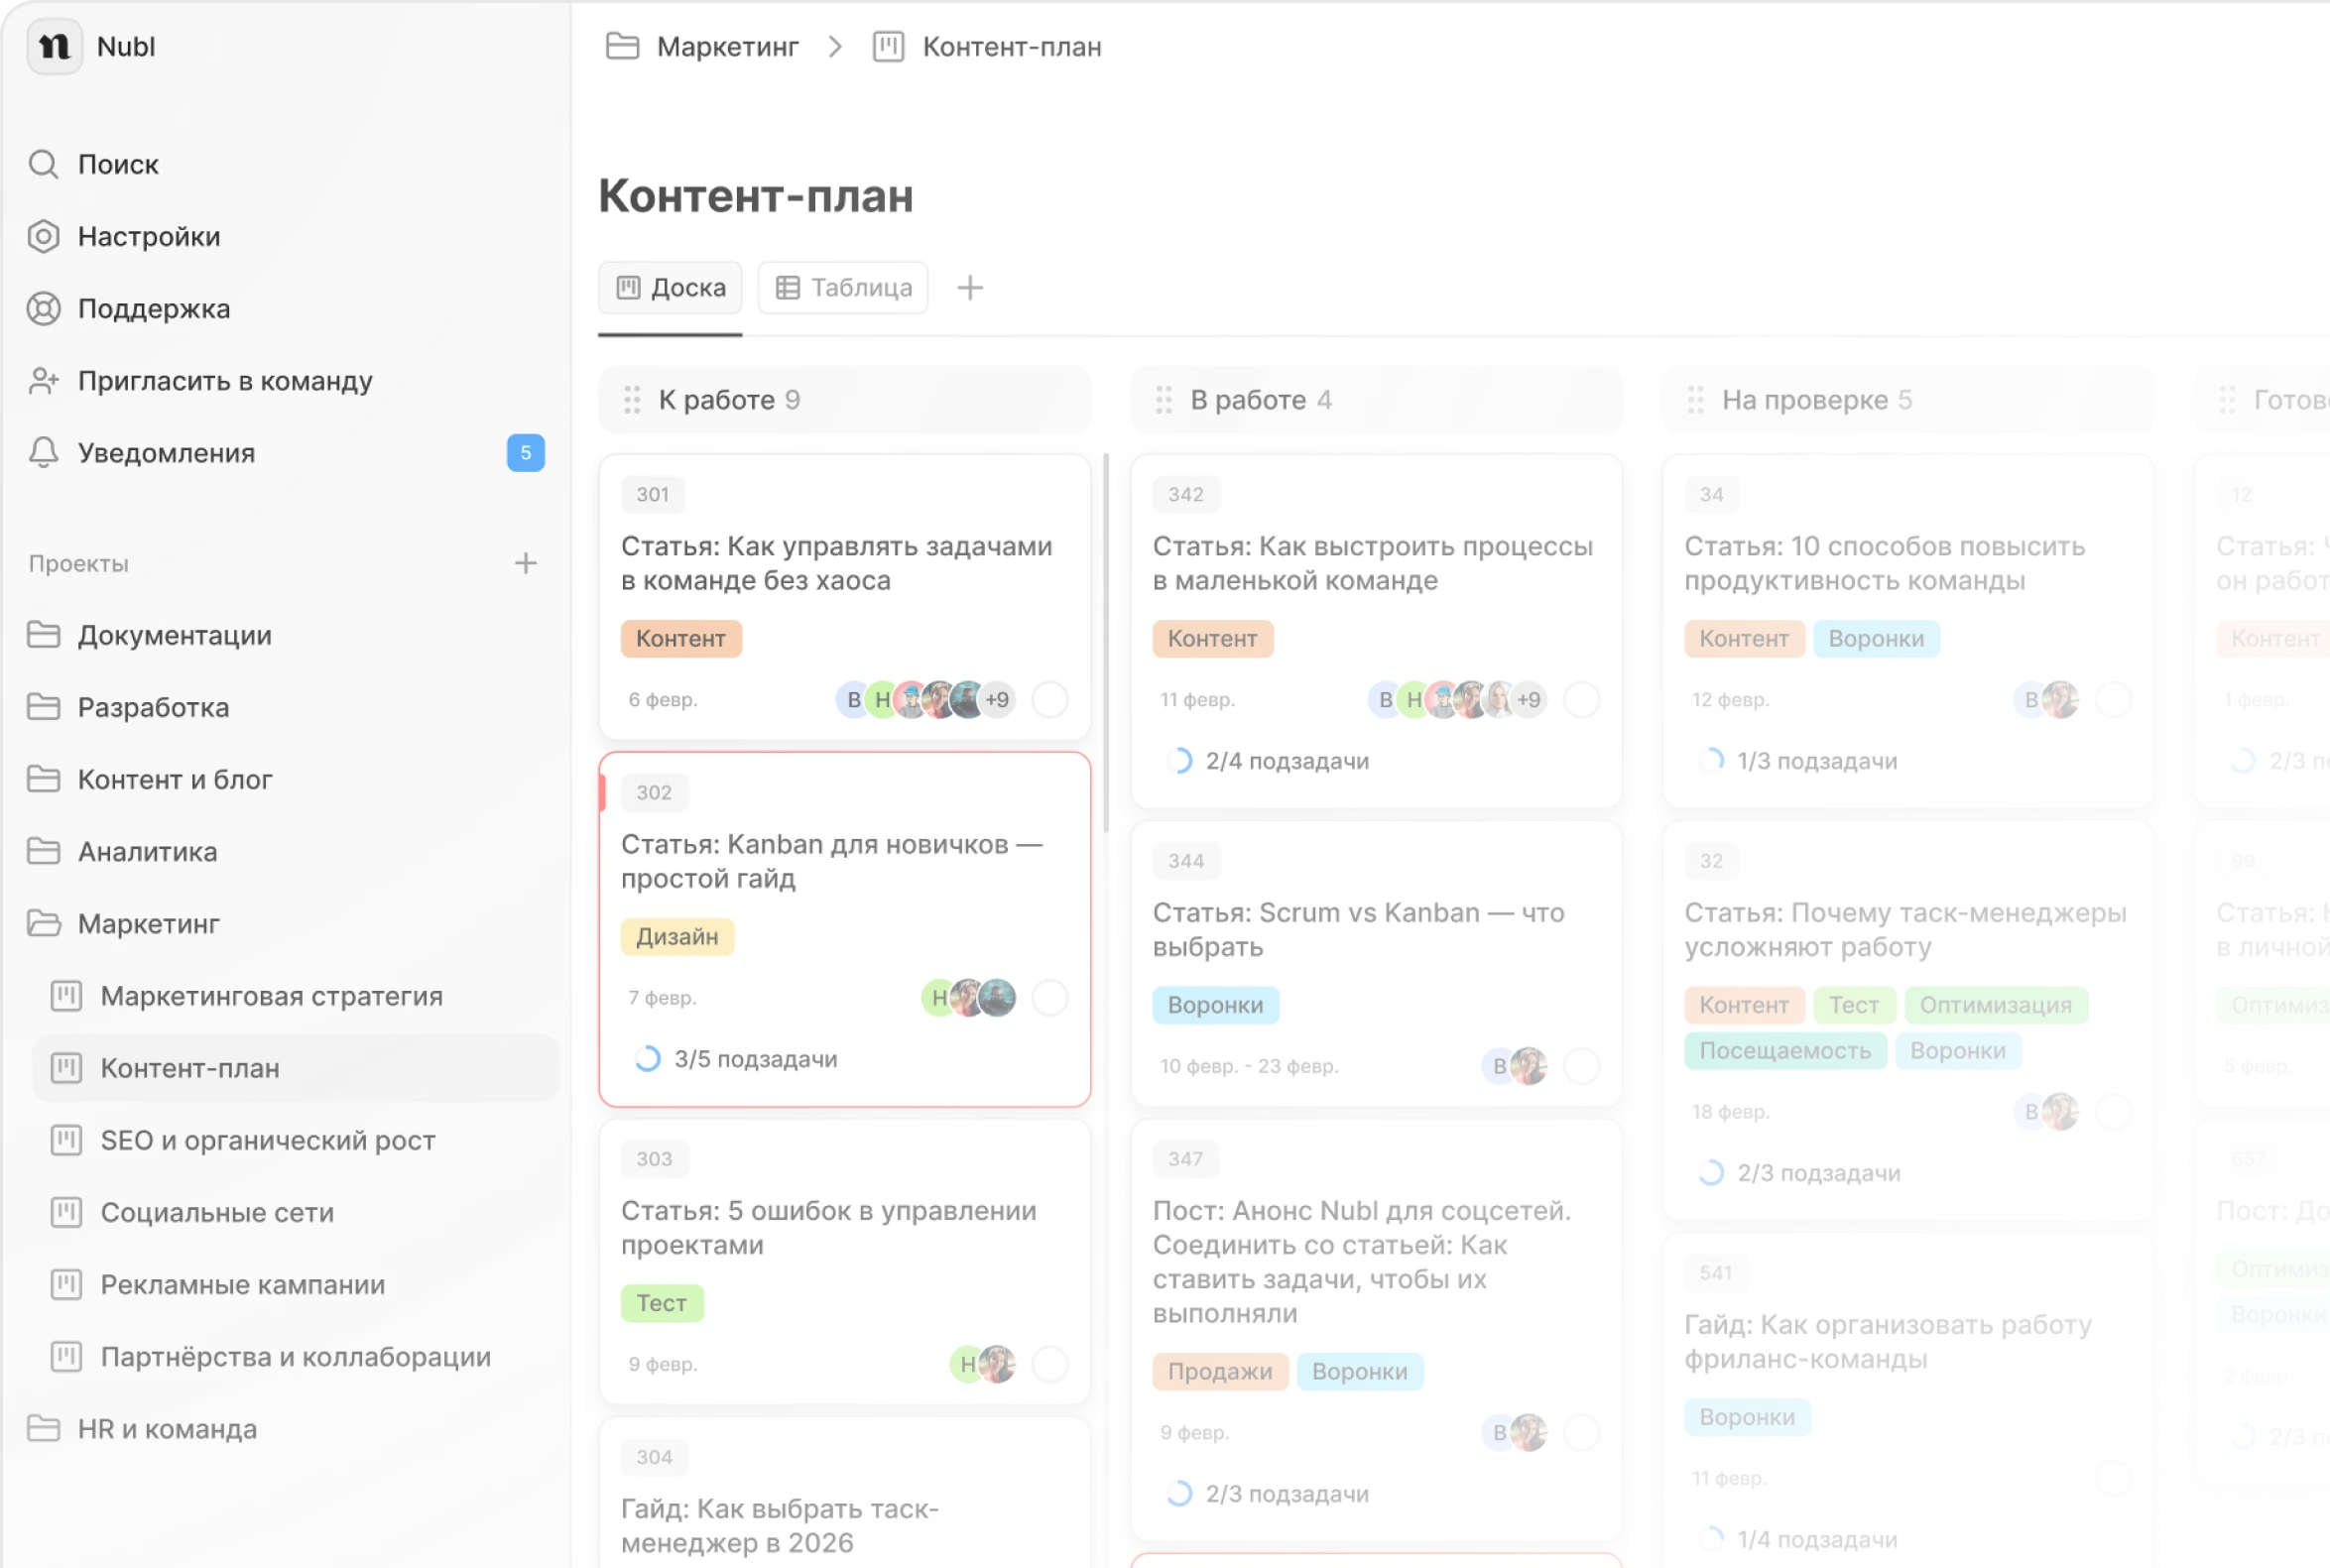Screen dimensions: 2330x1568
Task: Switch to the Доска view tab
Action: click(670, 288)
